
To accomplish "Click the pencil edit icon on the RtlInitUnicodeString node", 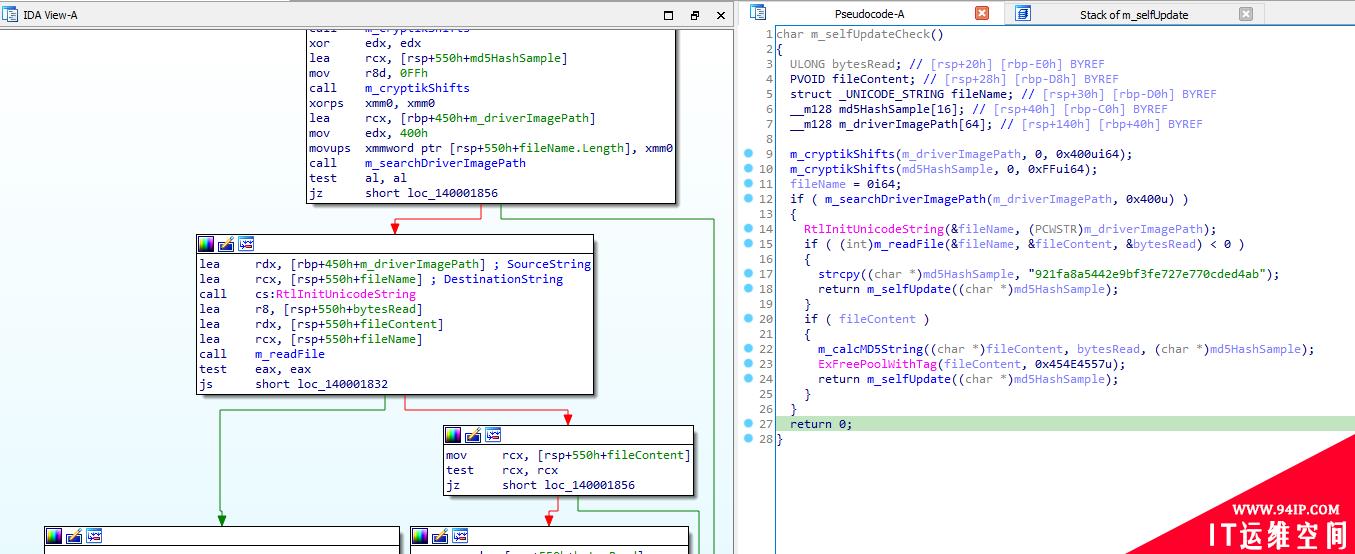I will (226, 243).
